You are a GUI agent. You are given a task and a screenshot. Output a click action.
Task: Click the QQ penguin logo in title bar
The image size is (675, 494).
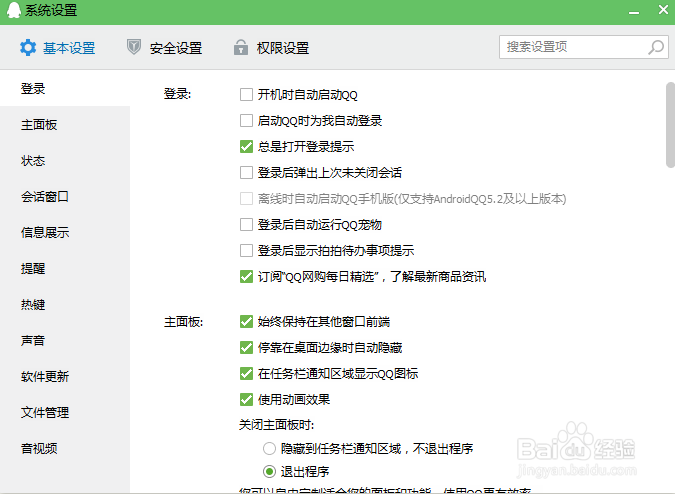[x=14, y=10]
